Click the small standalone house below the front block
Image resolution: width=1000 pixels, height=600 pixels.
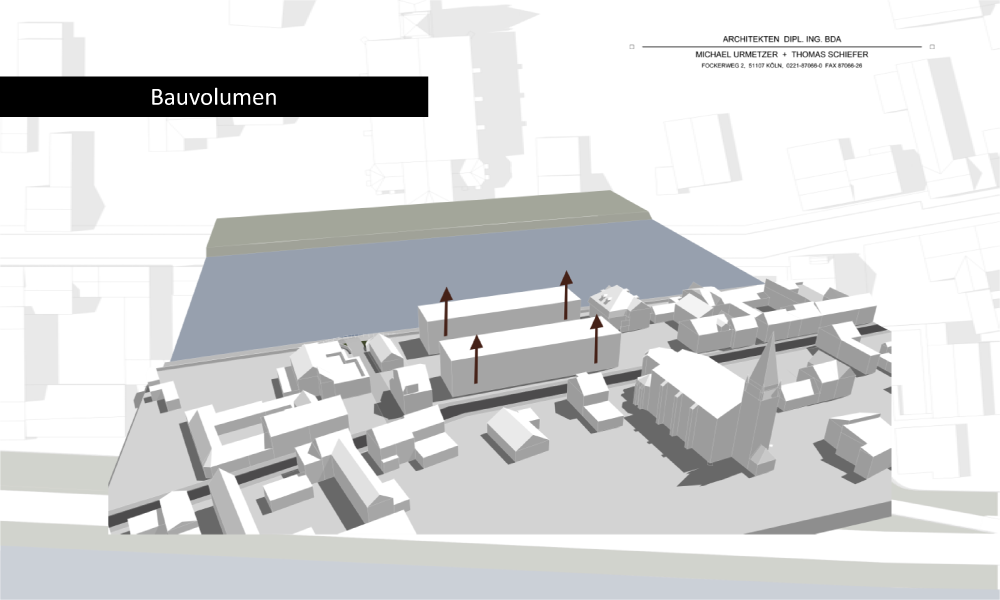(517, 432)
